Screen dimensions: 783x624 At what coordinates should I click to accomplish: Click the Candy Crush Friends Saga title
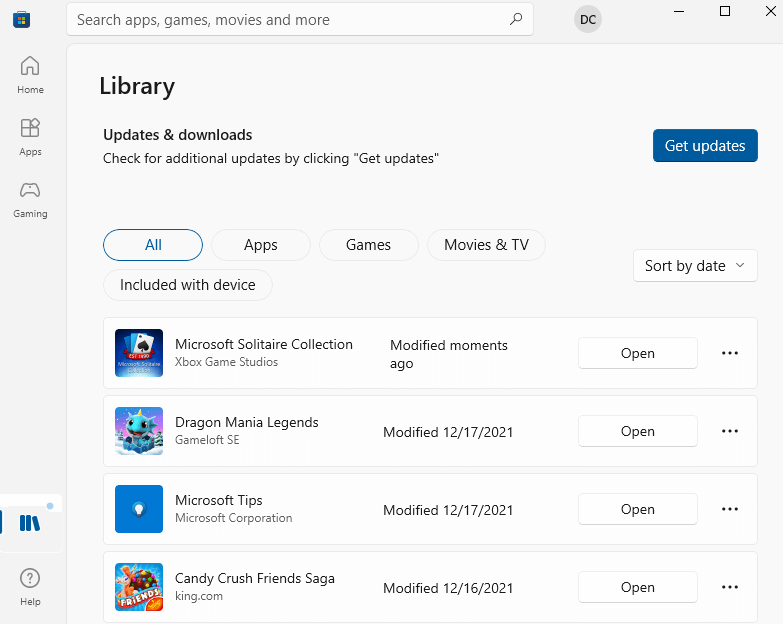click(x=255, y=578)
